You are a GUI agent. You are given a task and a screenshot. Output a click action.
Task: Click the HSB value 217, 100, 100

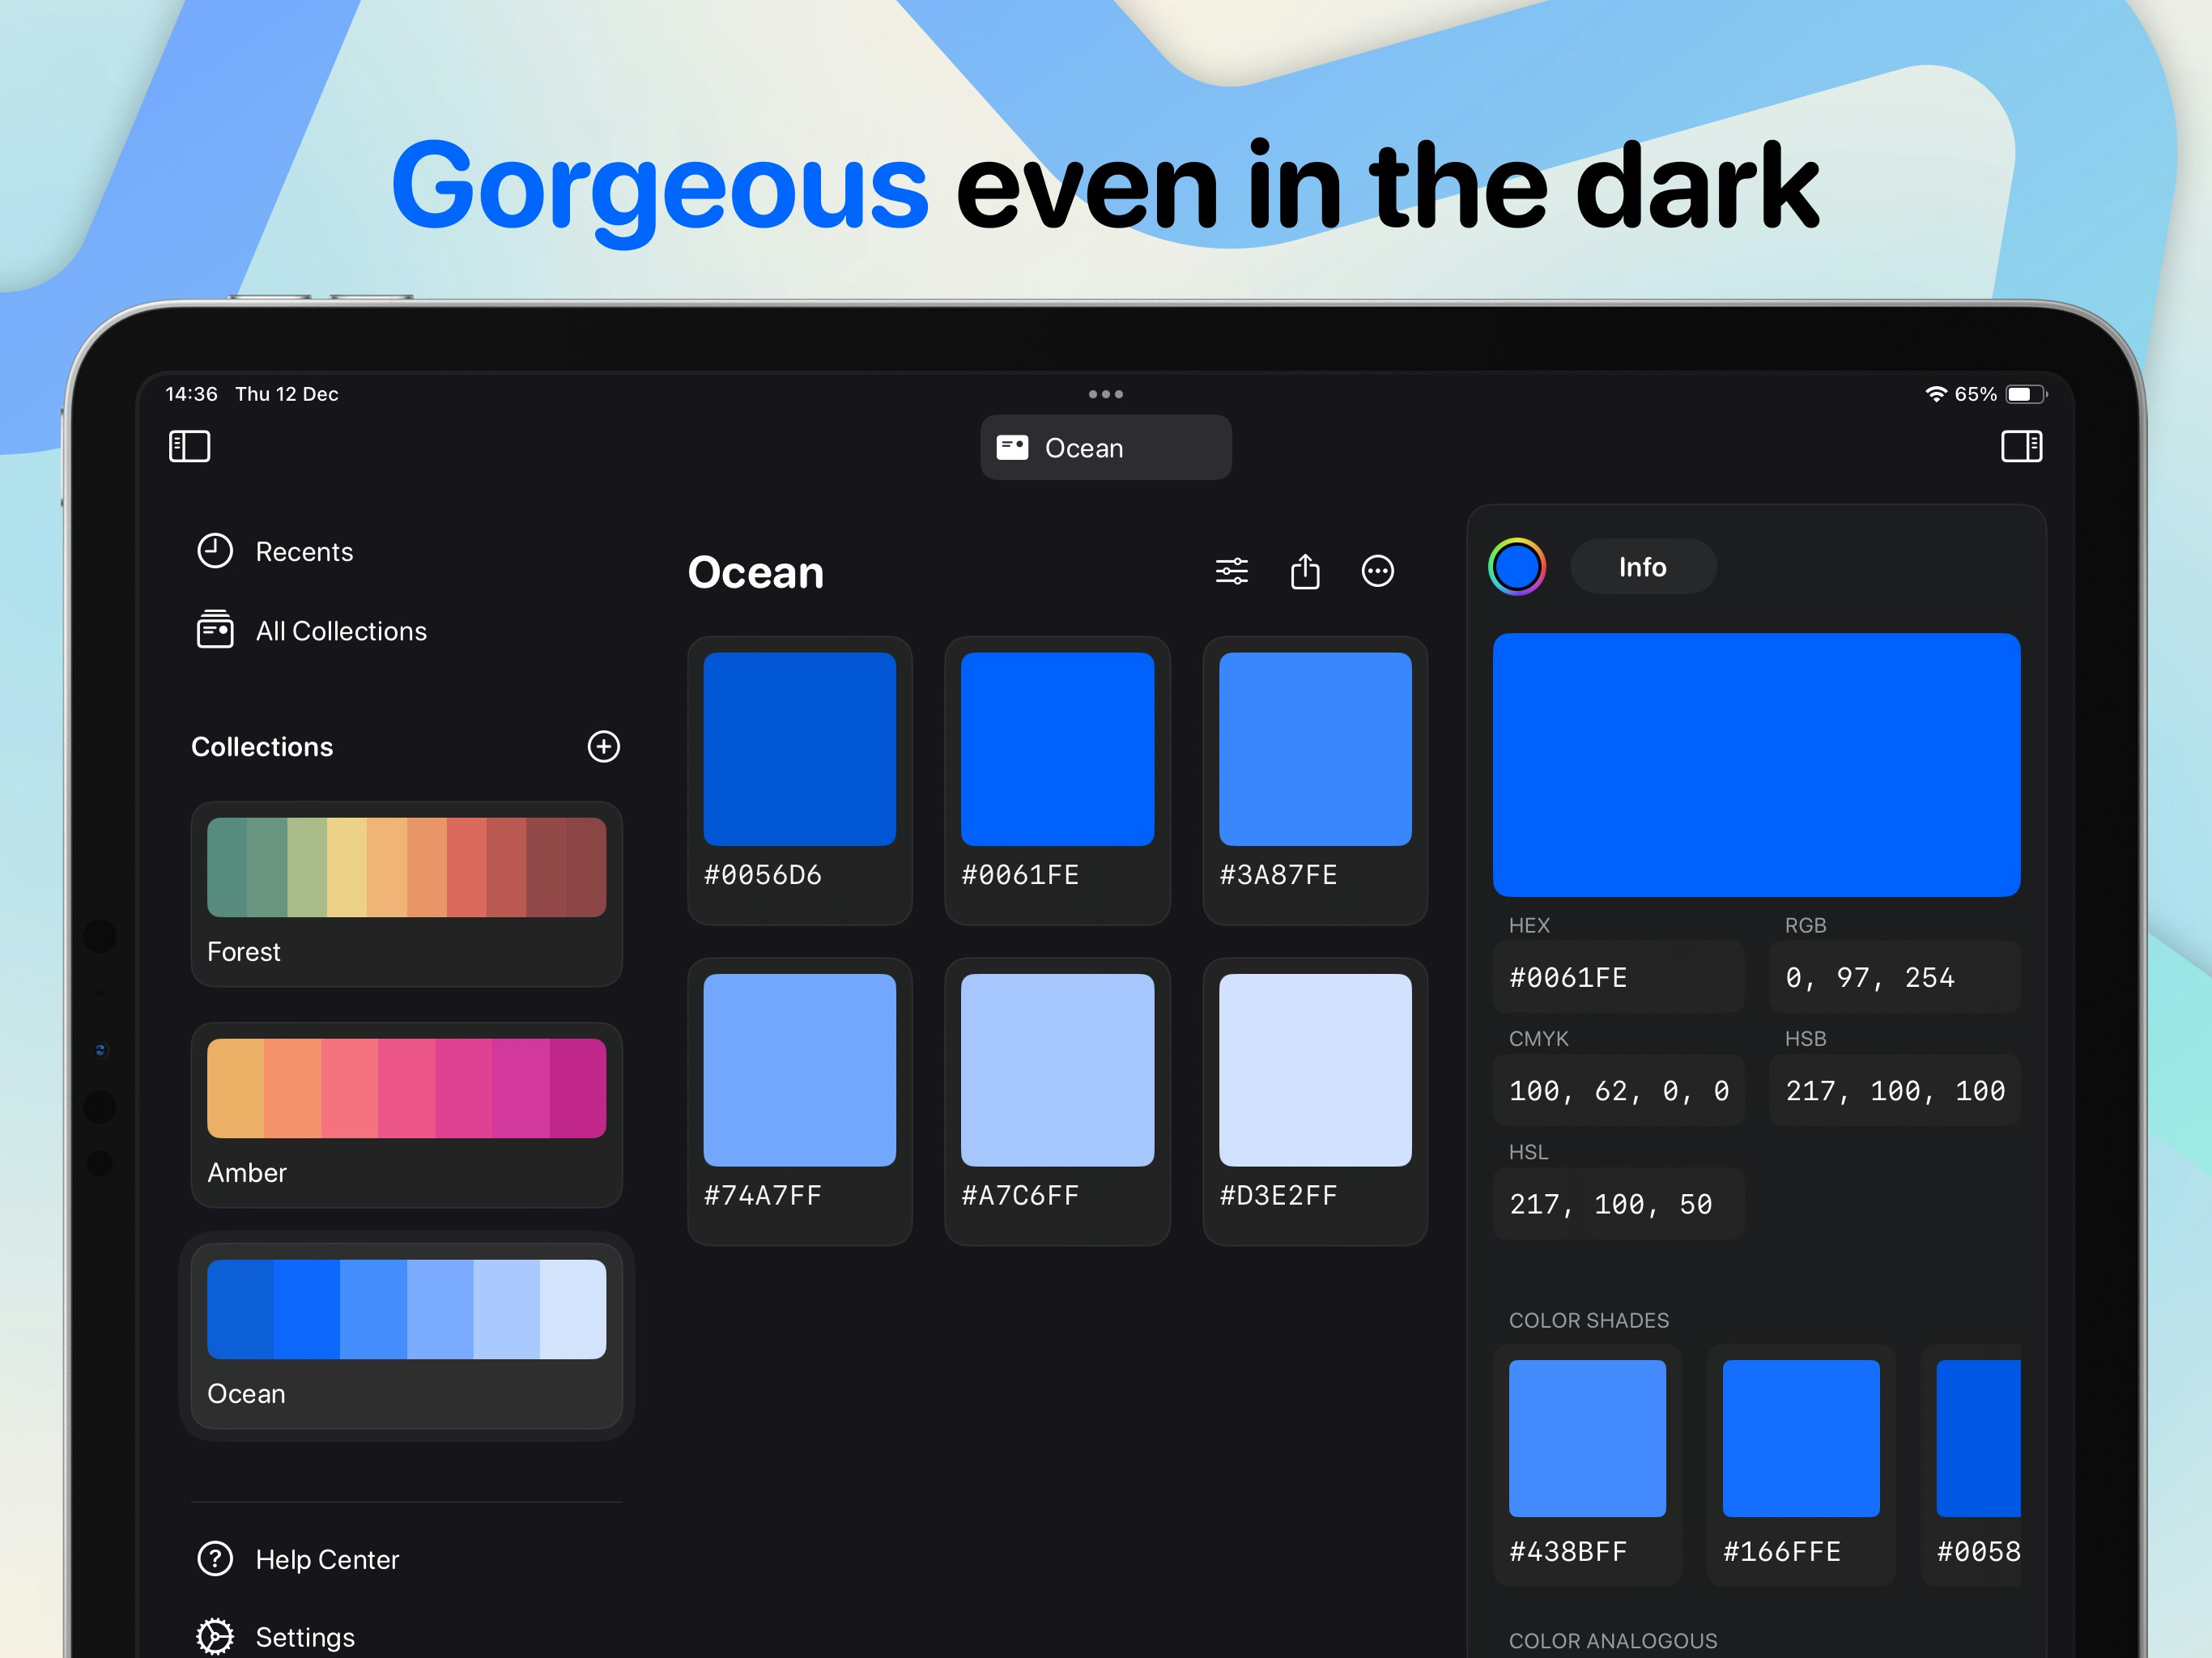[1895, 1090]
